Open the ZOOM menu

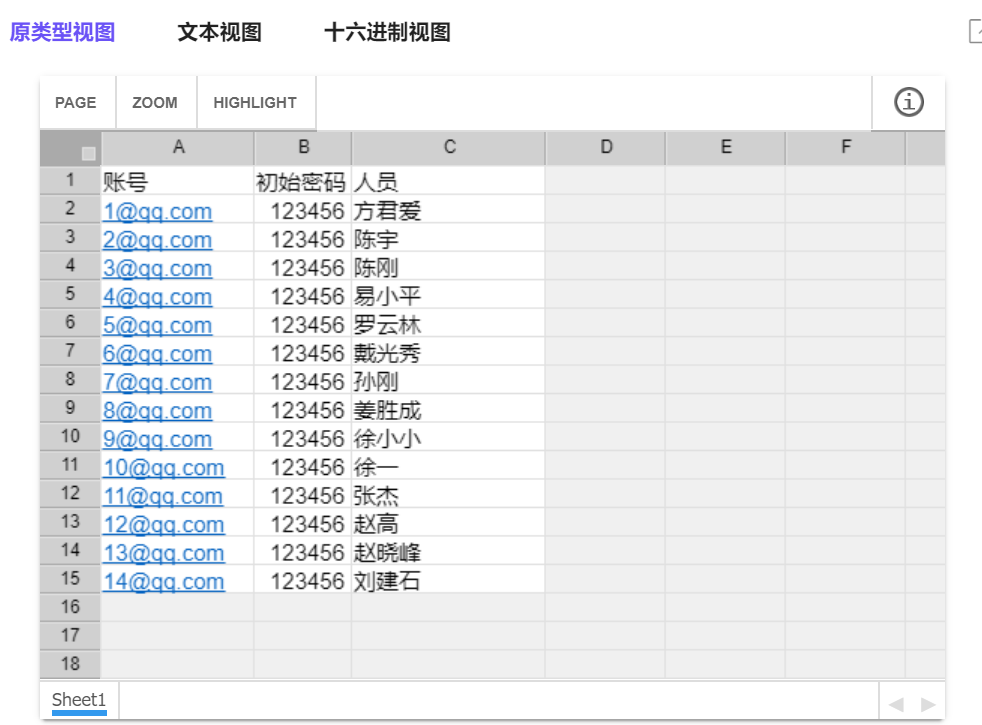click(155, 103)
